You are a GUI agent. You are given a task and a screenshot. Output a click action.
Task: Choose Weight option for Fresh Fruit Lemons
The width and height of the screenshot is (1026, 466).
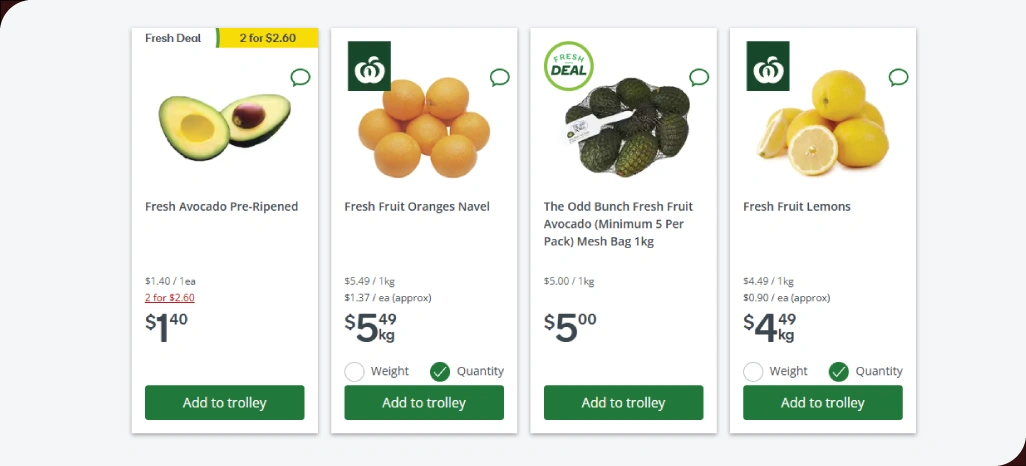click(753, 372)
